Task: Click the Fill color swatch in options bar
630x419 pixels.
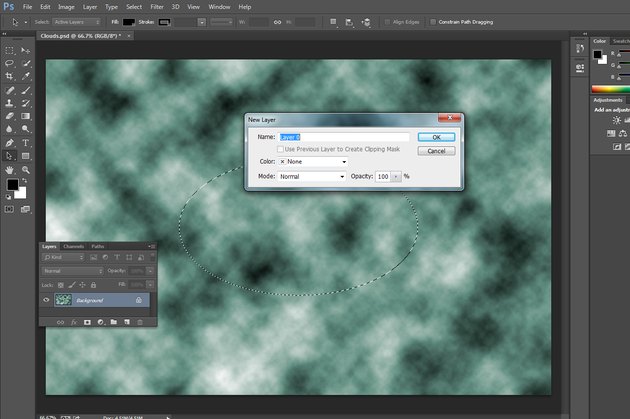Action: point(129,22)
